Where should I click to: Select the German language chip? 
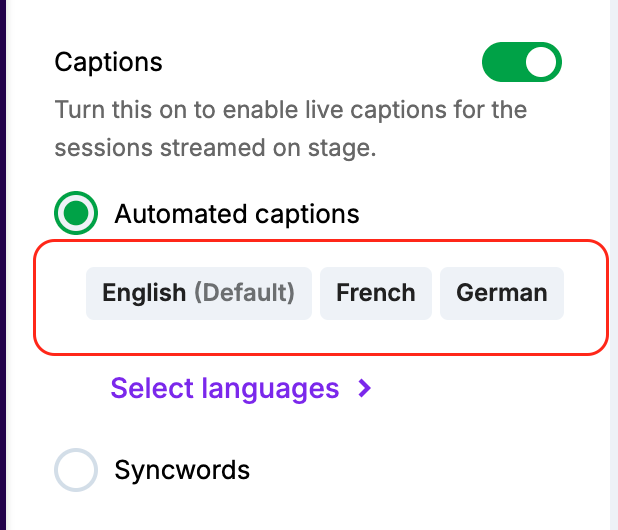[x=501, y=293]
